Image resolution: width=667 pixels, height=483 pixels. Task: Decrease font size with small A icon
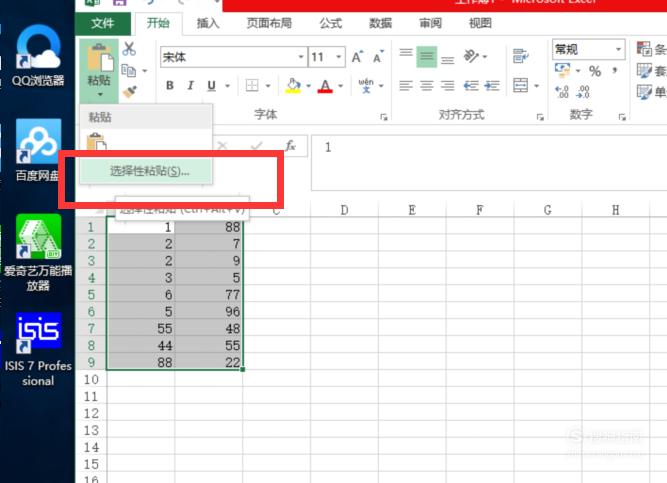[378, 57]
